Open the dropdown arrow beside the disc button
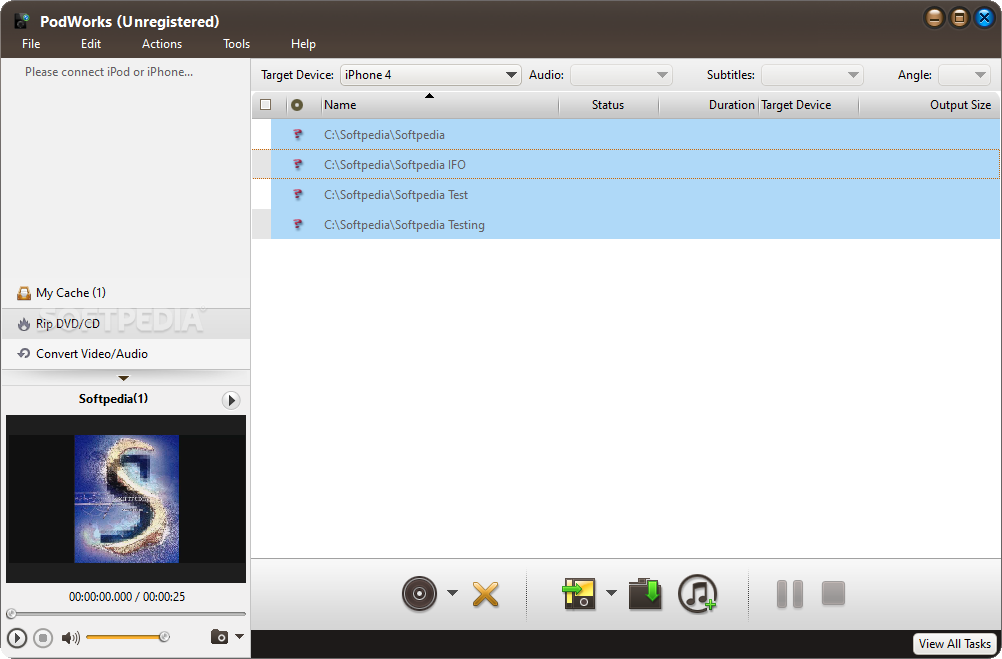This screenshot has height=659, width=1002. 452,593
